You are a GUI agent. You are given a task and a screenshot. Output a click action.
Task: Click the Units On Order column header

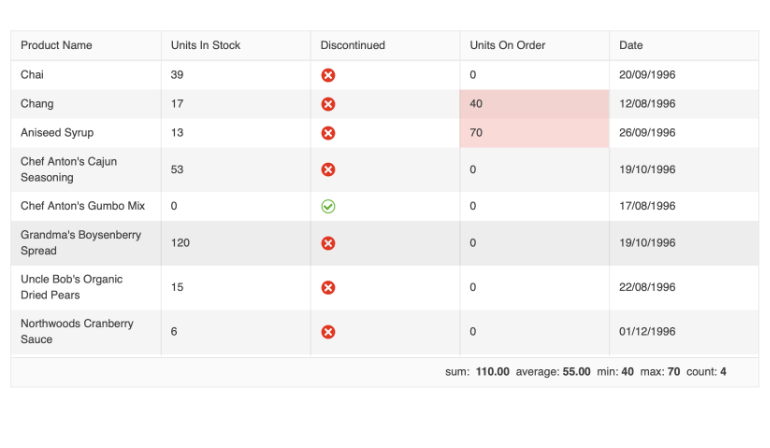point(507,45)
